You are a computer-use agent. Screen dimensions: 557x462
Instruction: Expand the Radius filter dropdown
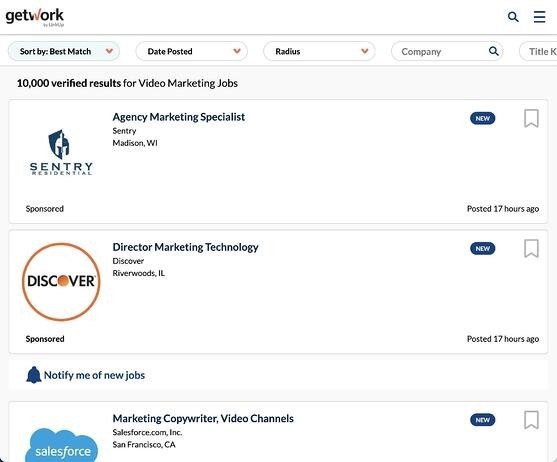coord(319,51)
